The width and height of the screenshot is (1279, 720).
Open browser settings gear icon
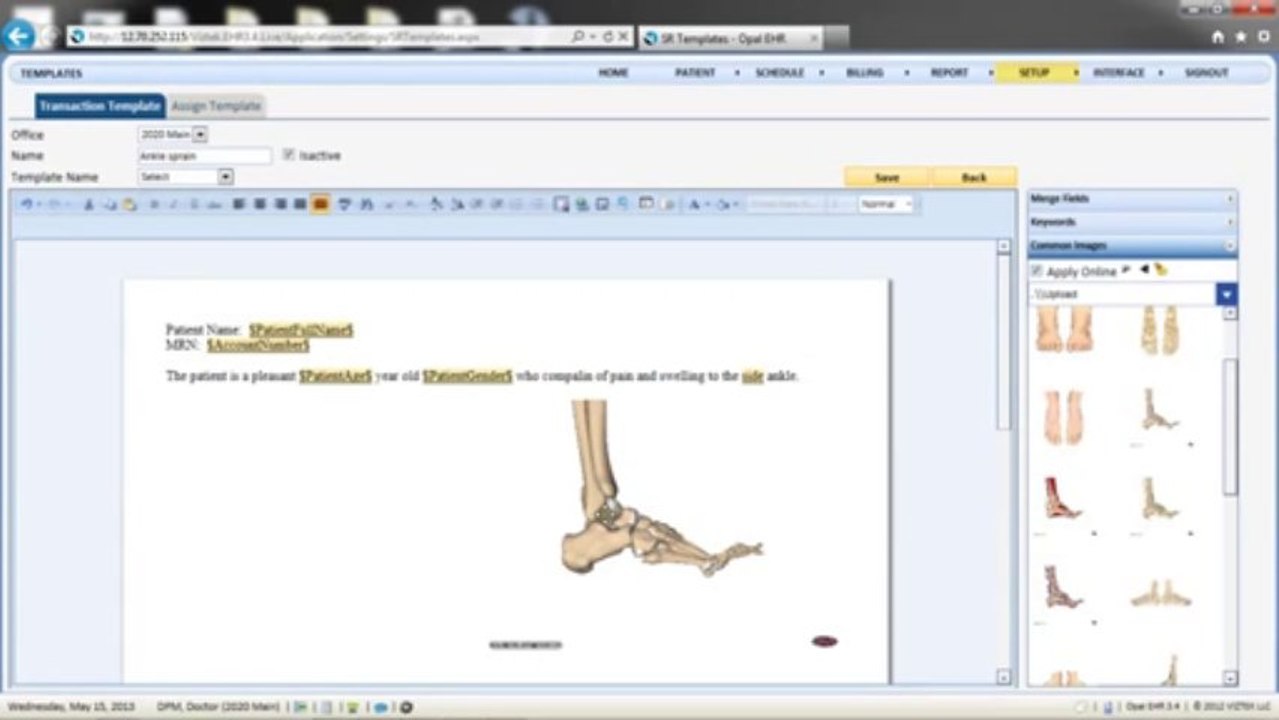click(x=1264, y=37)
